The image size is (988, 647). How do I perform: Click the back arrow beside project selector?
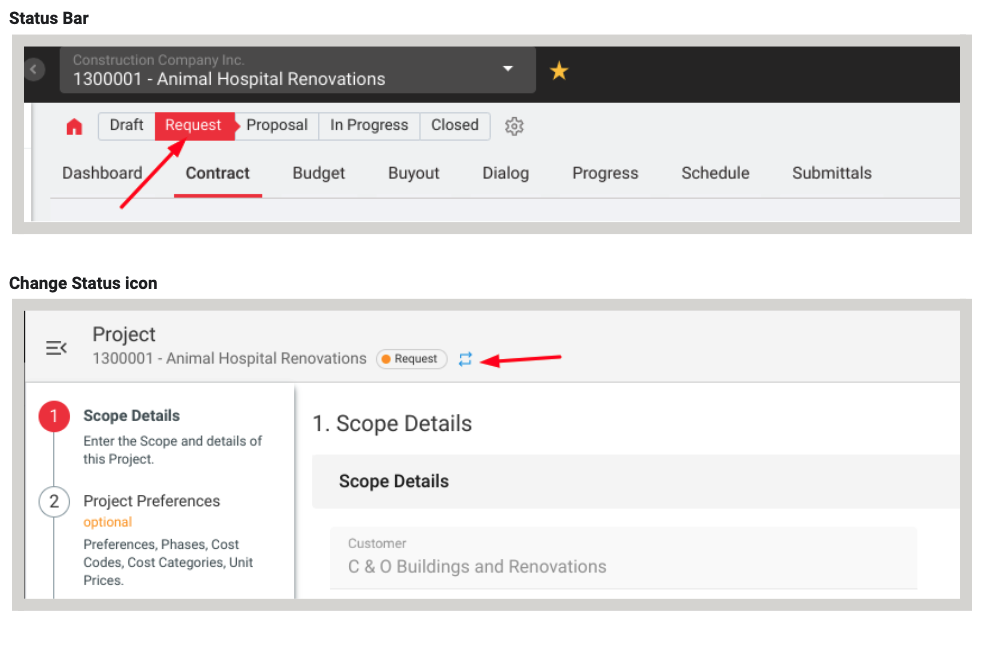pyautogui.click(x=34, y=69)
